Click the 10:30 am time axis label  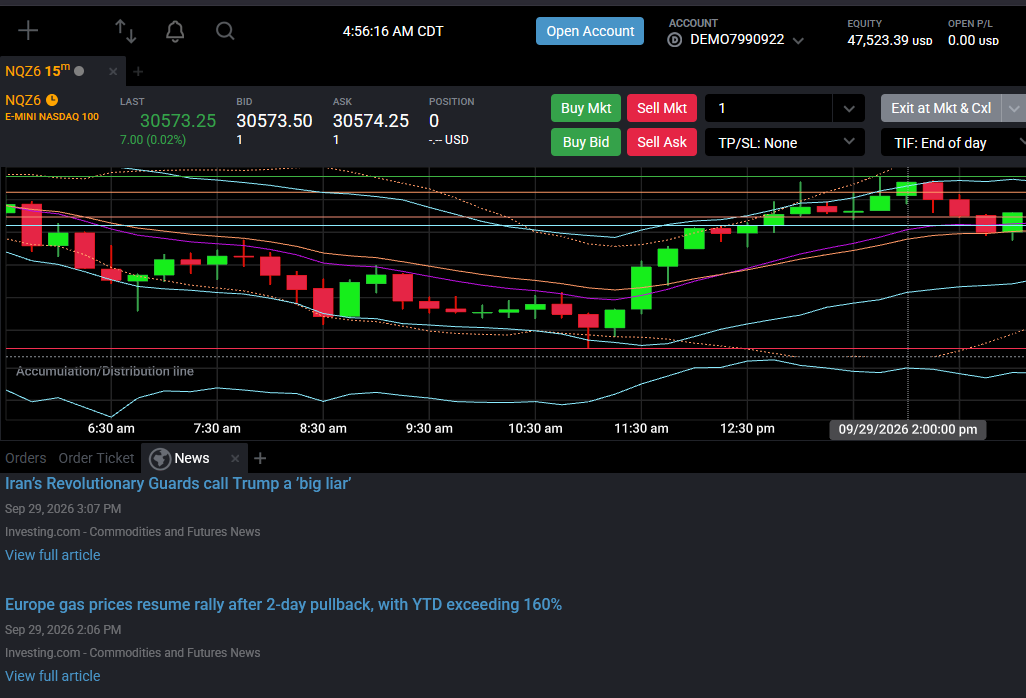[x=535, y=428]
